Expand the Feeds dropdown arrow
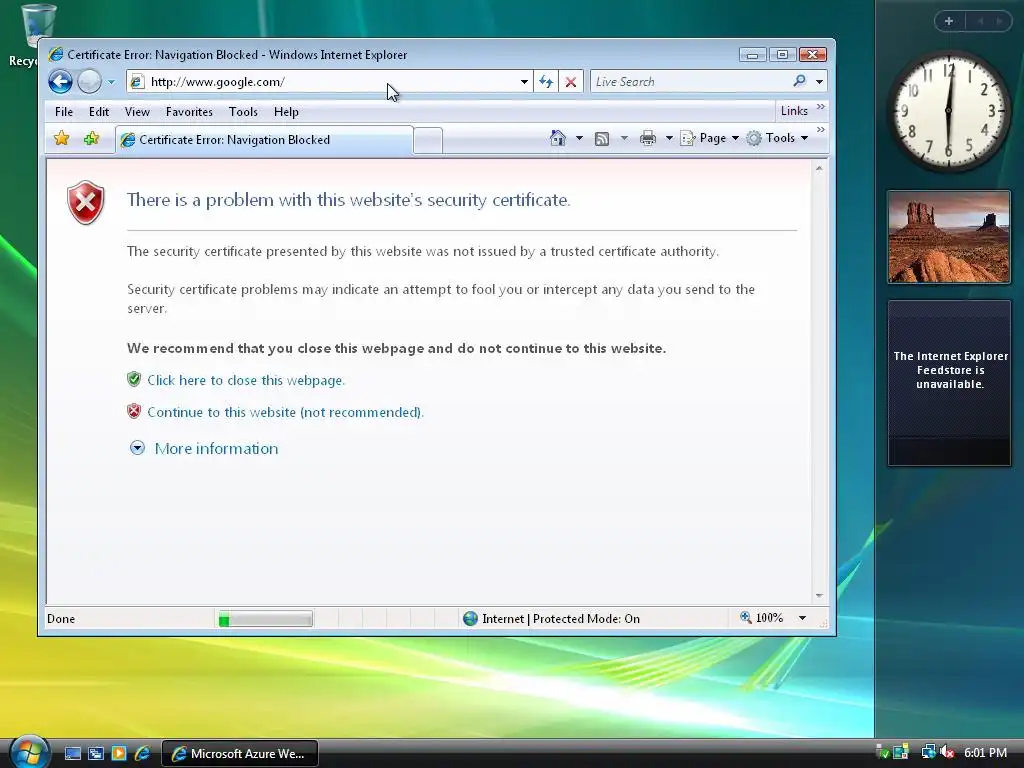 tap(624, 138)
